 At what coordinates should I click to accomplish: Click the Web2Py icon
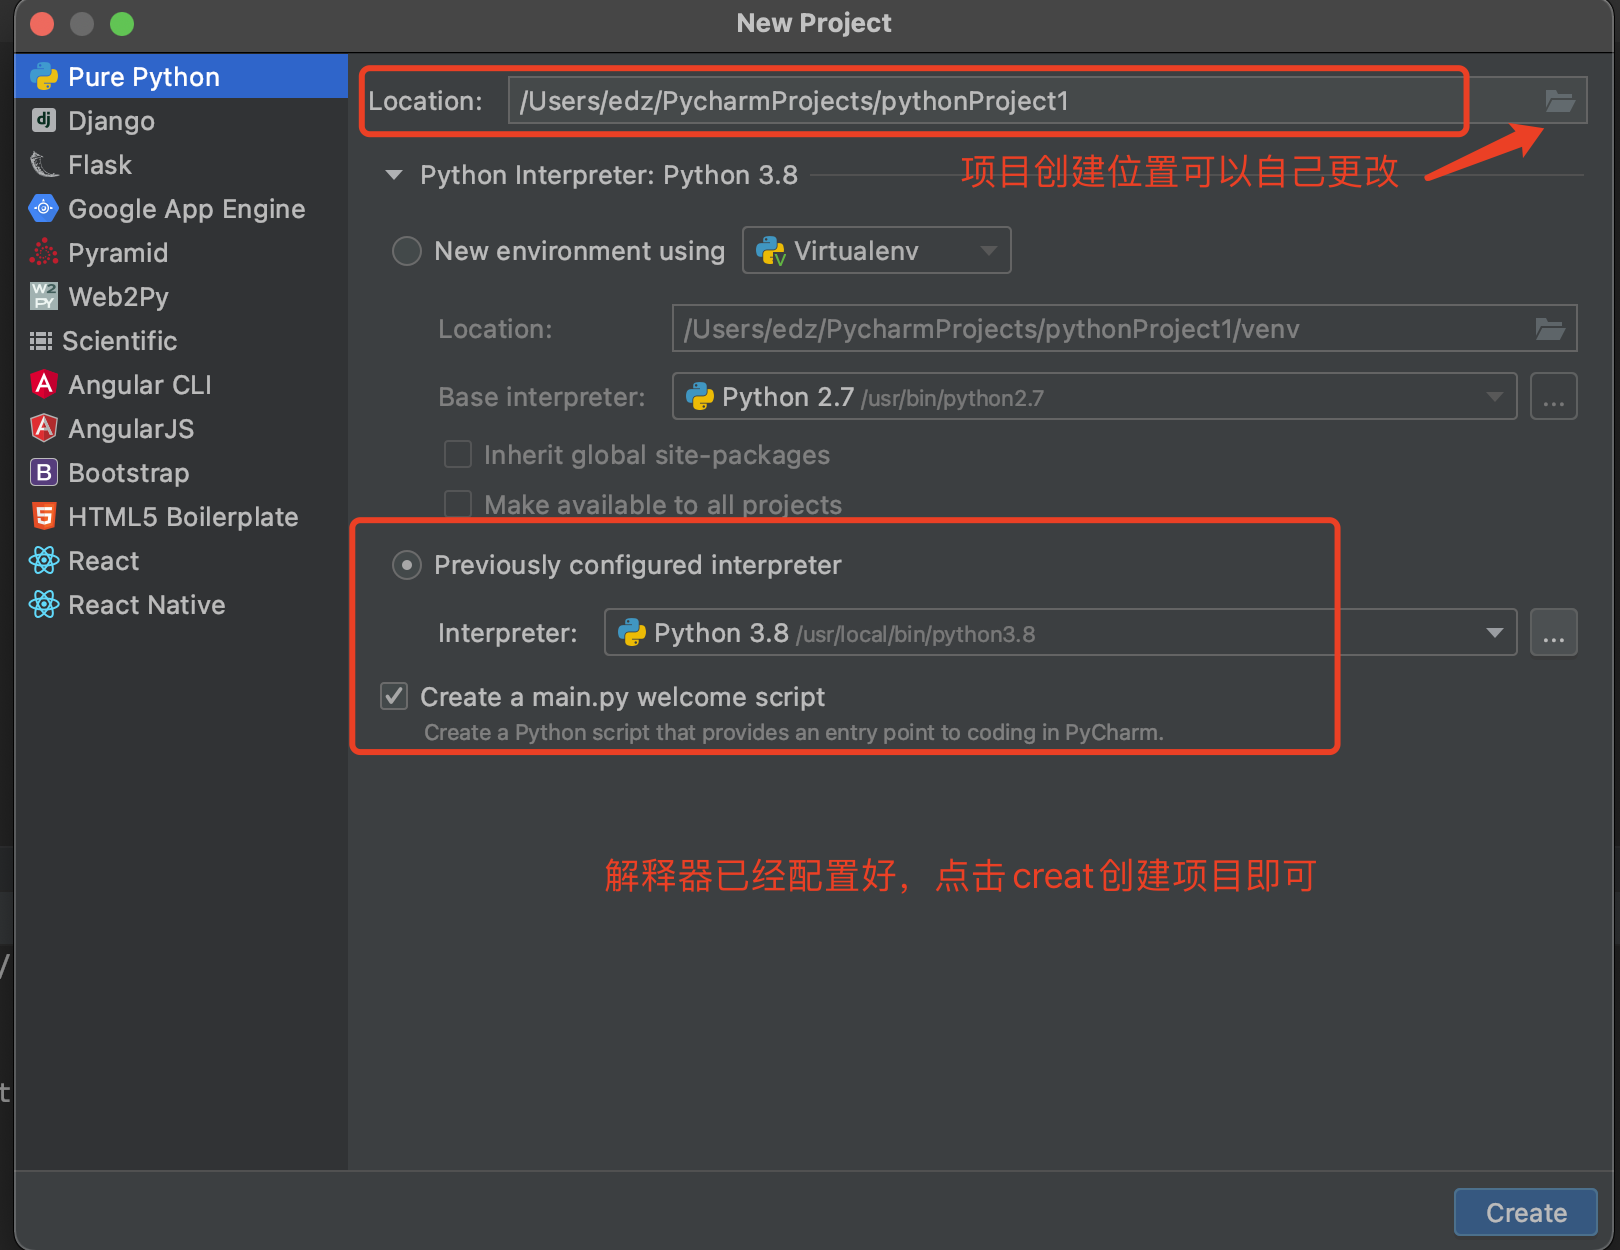pyautogui.click(x=44, y=297)
